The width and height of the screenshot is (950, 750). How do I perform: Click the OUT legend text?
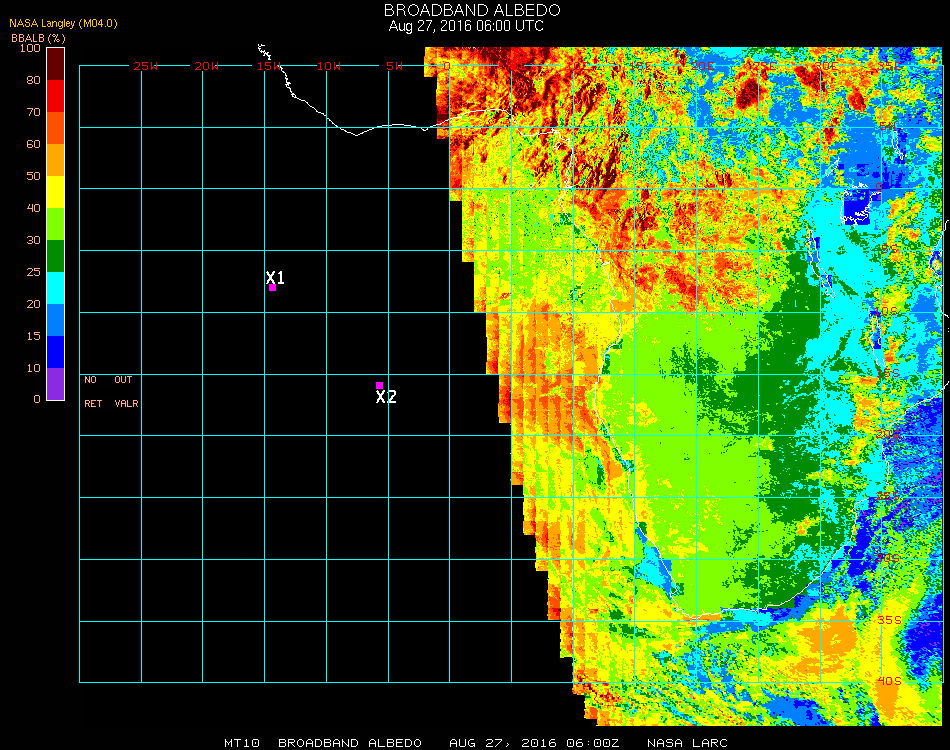point(123,380)
